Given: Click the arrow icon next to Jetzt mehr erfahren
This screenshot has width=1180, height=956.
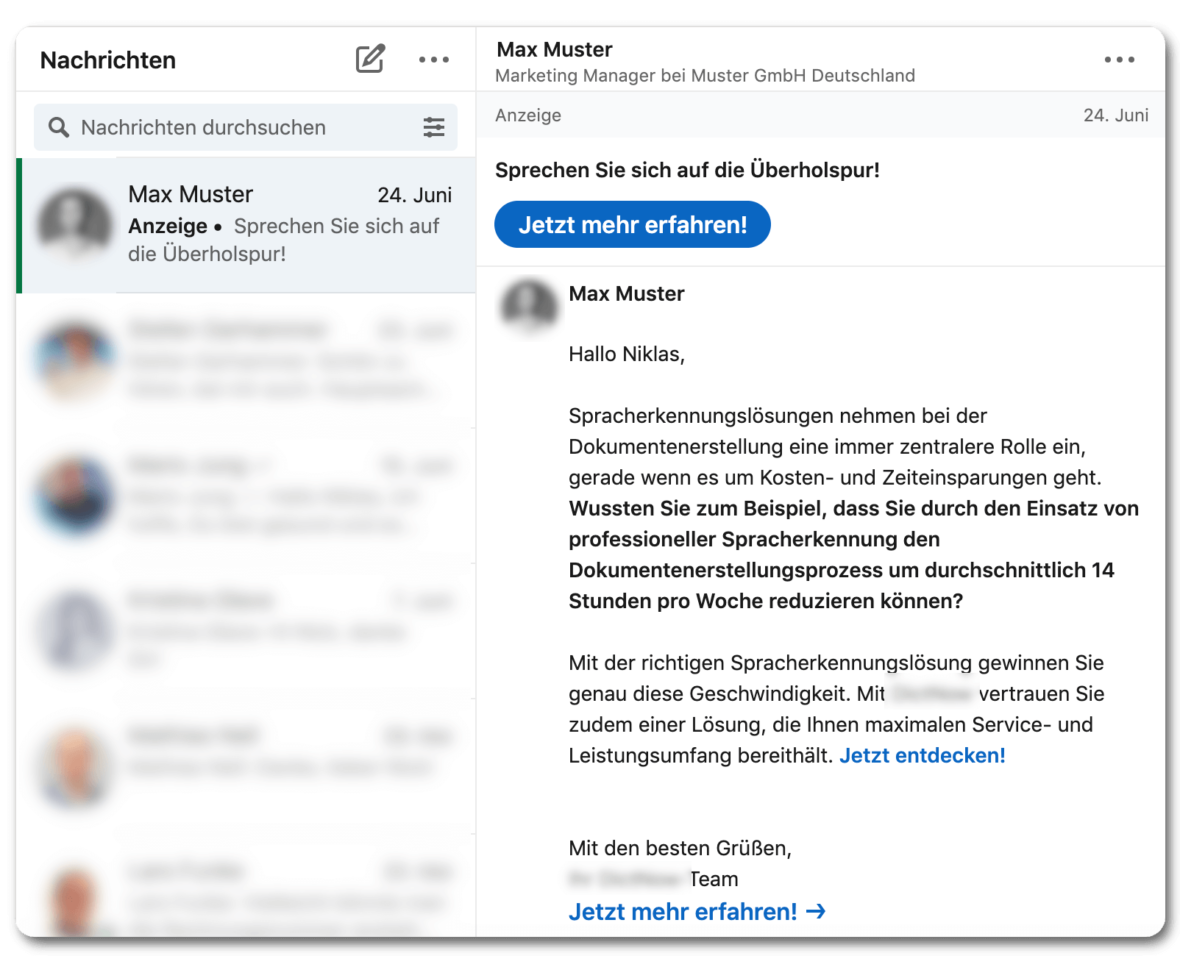Looking at the screenshot, I should click(x=817, y=911).
